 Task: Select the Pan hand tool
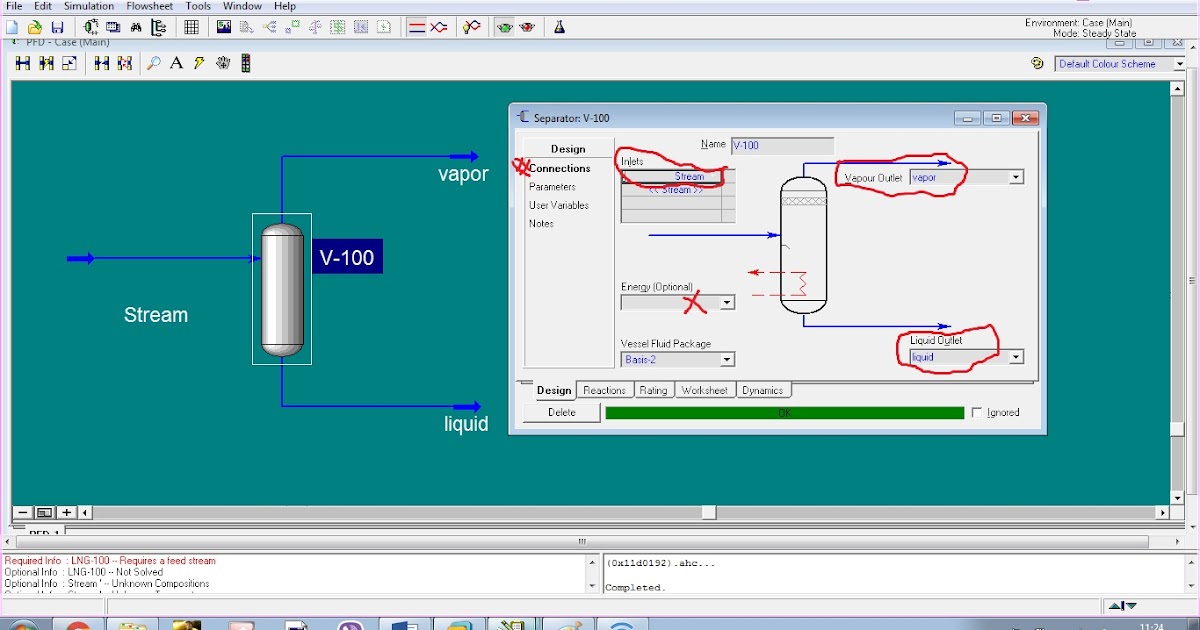pos(222,63)
